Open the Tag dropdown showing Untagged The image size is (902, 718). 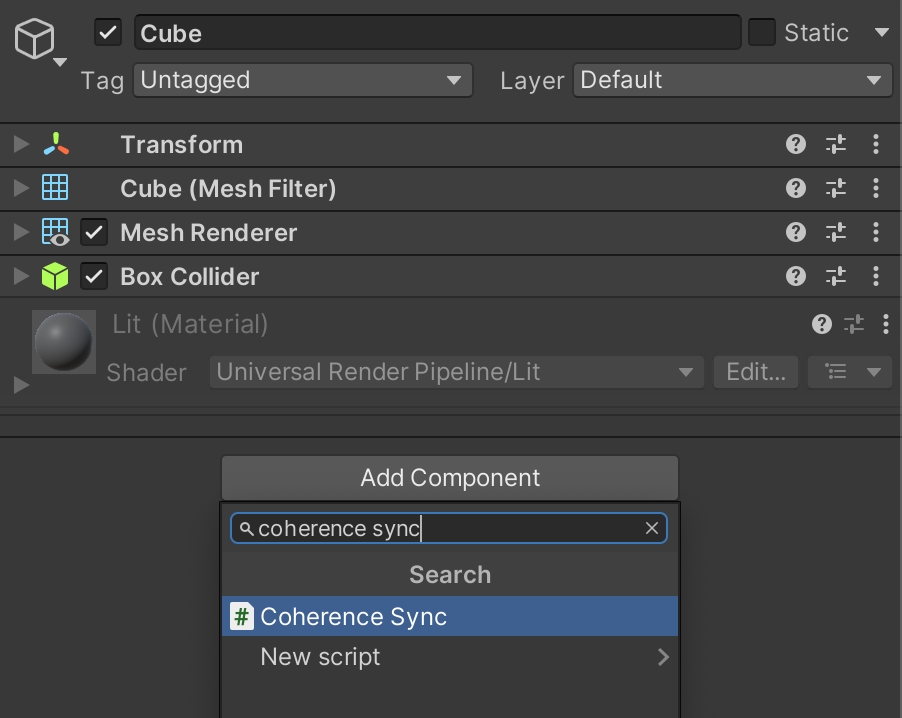(302, 80)
